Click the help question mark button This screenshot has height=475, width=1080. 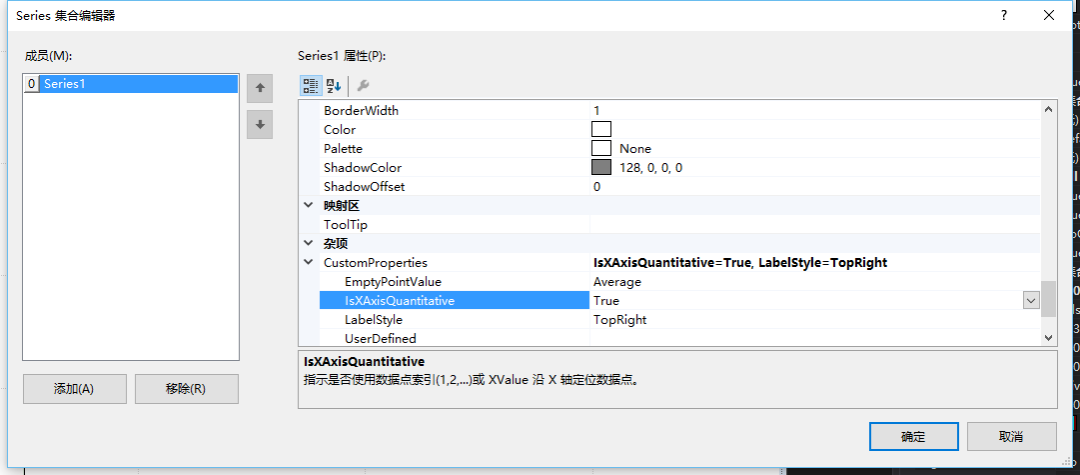(x=1002, y=15)
